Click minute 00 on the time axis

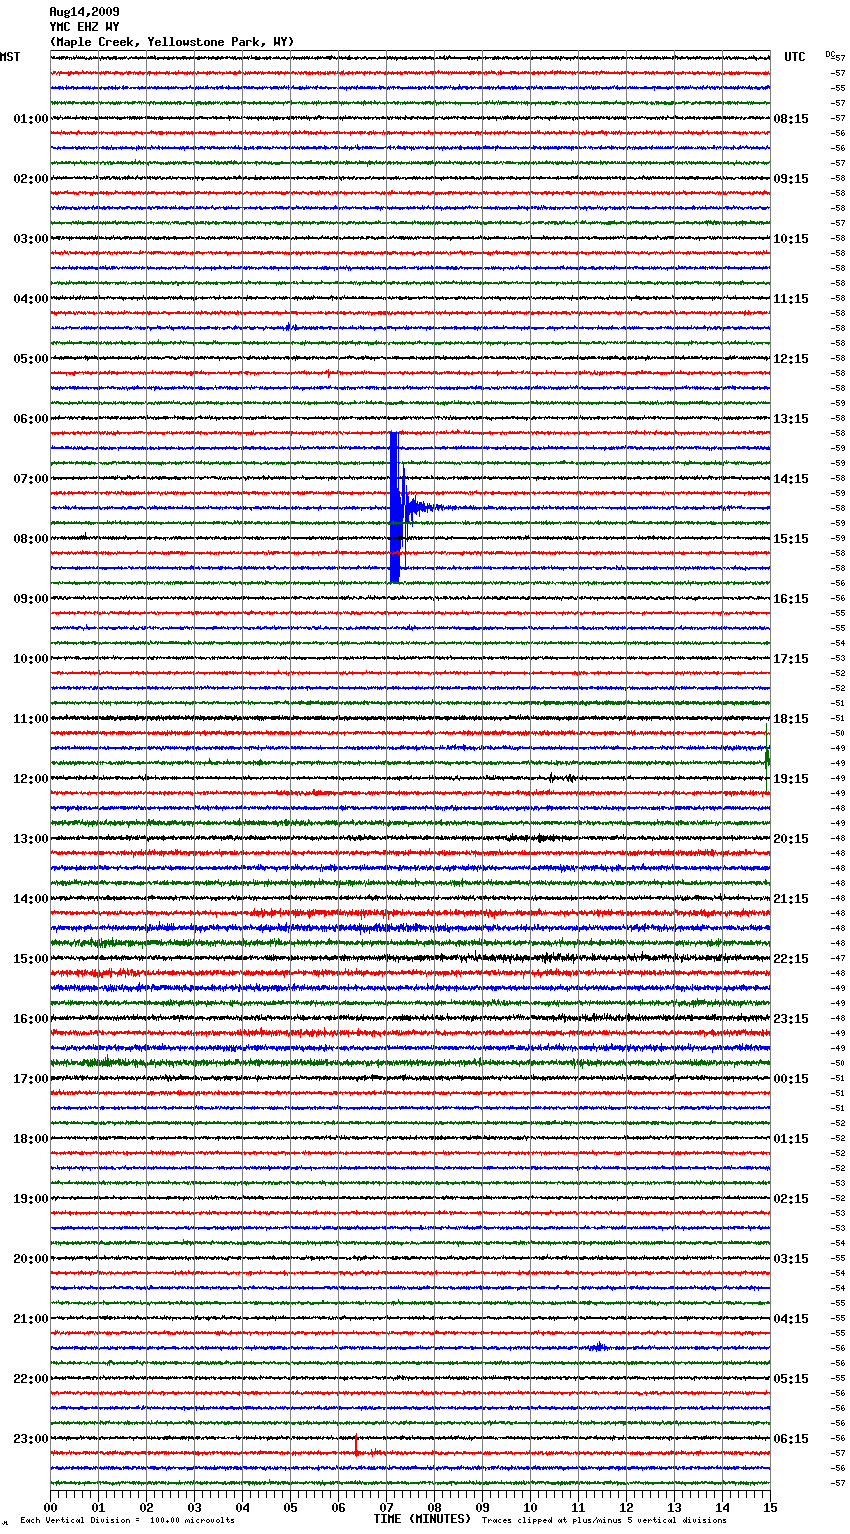click(x=50, y=1508)
